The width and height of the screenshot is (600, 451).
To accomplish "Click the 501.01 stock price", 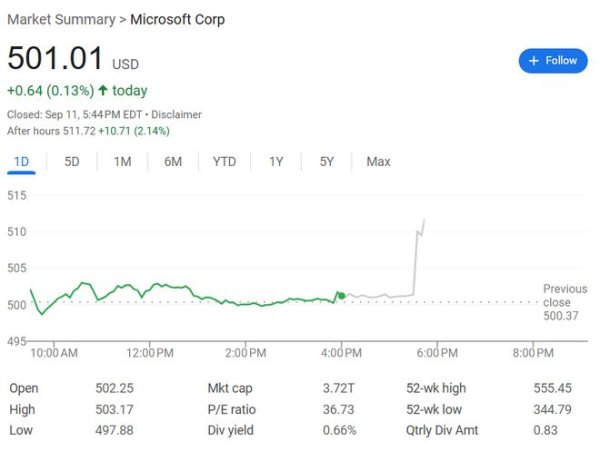I will (49, 60).
